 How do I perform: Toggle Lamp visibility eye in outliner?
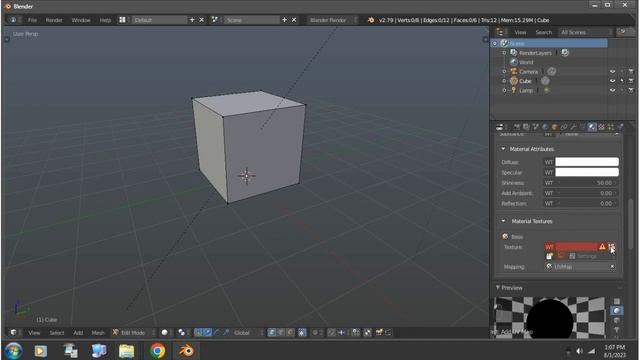click(x=612, y=90)
